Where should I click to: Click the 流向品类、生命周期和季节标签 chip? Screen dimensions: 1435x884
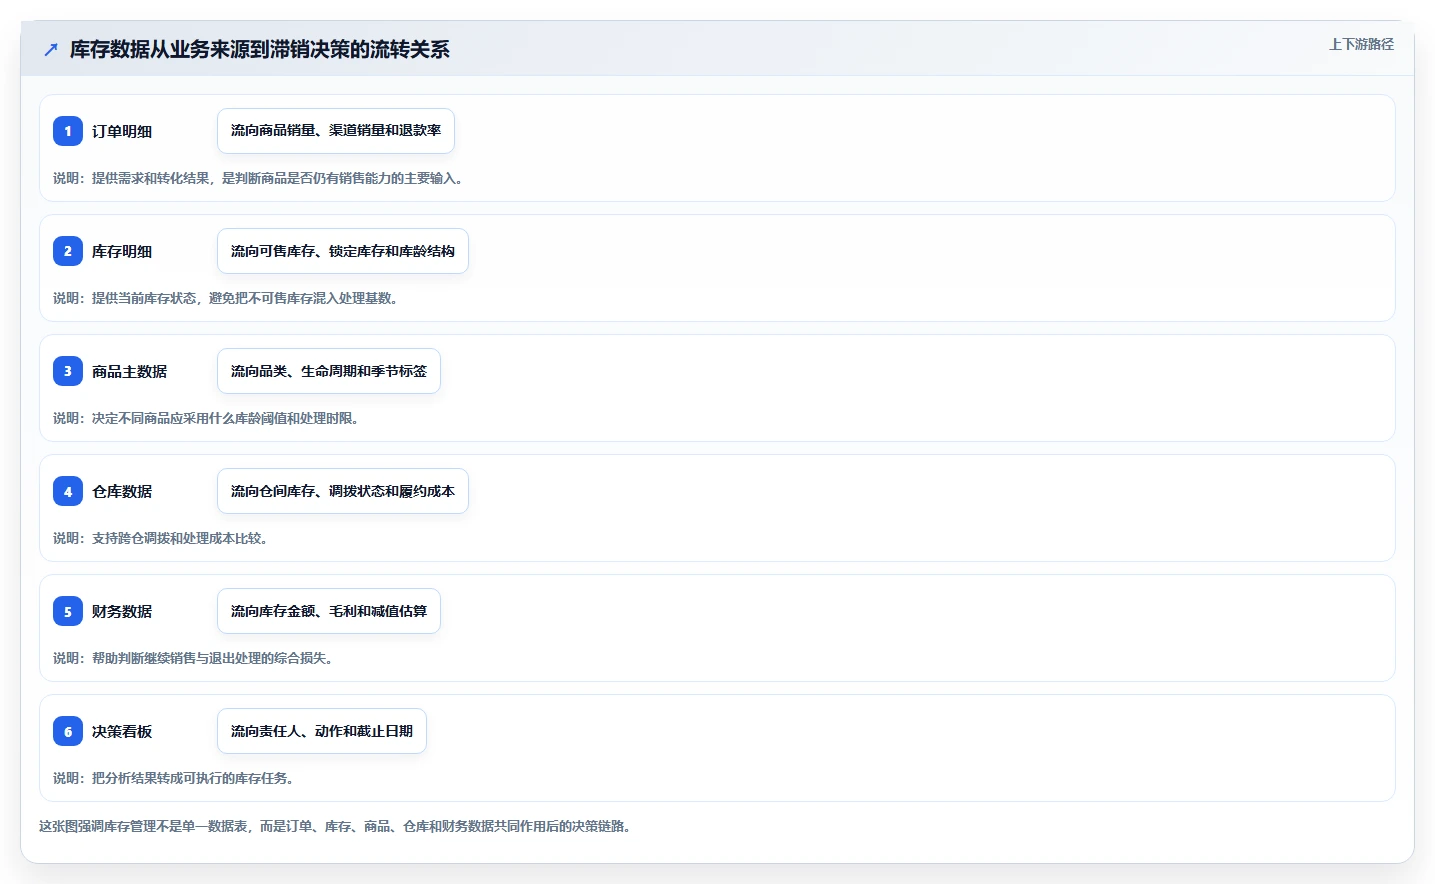329,371
